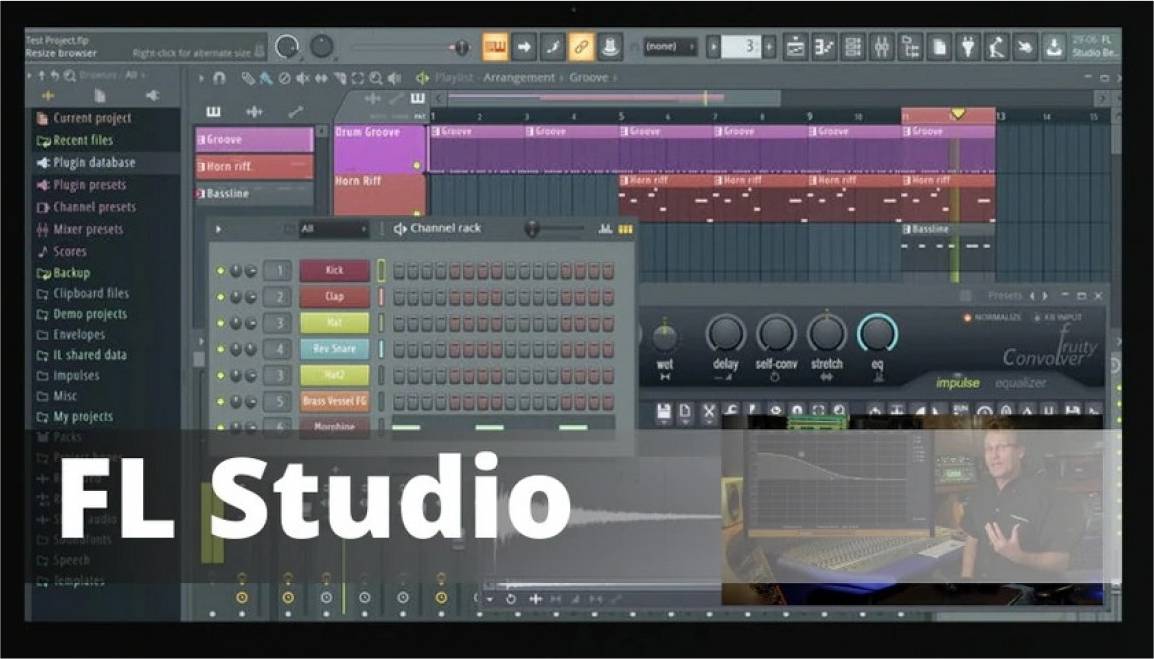
Task: Select the slip tool double-arrow icon
Action: click(x=322, y=77)
